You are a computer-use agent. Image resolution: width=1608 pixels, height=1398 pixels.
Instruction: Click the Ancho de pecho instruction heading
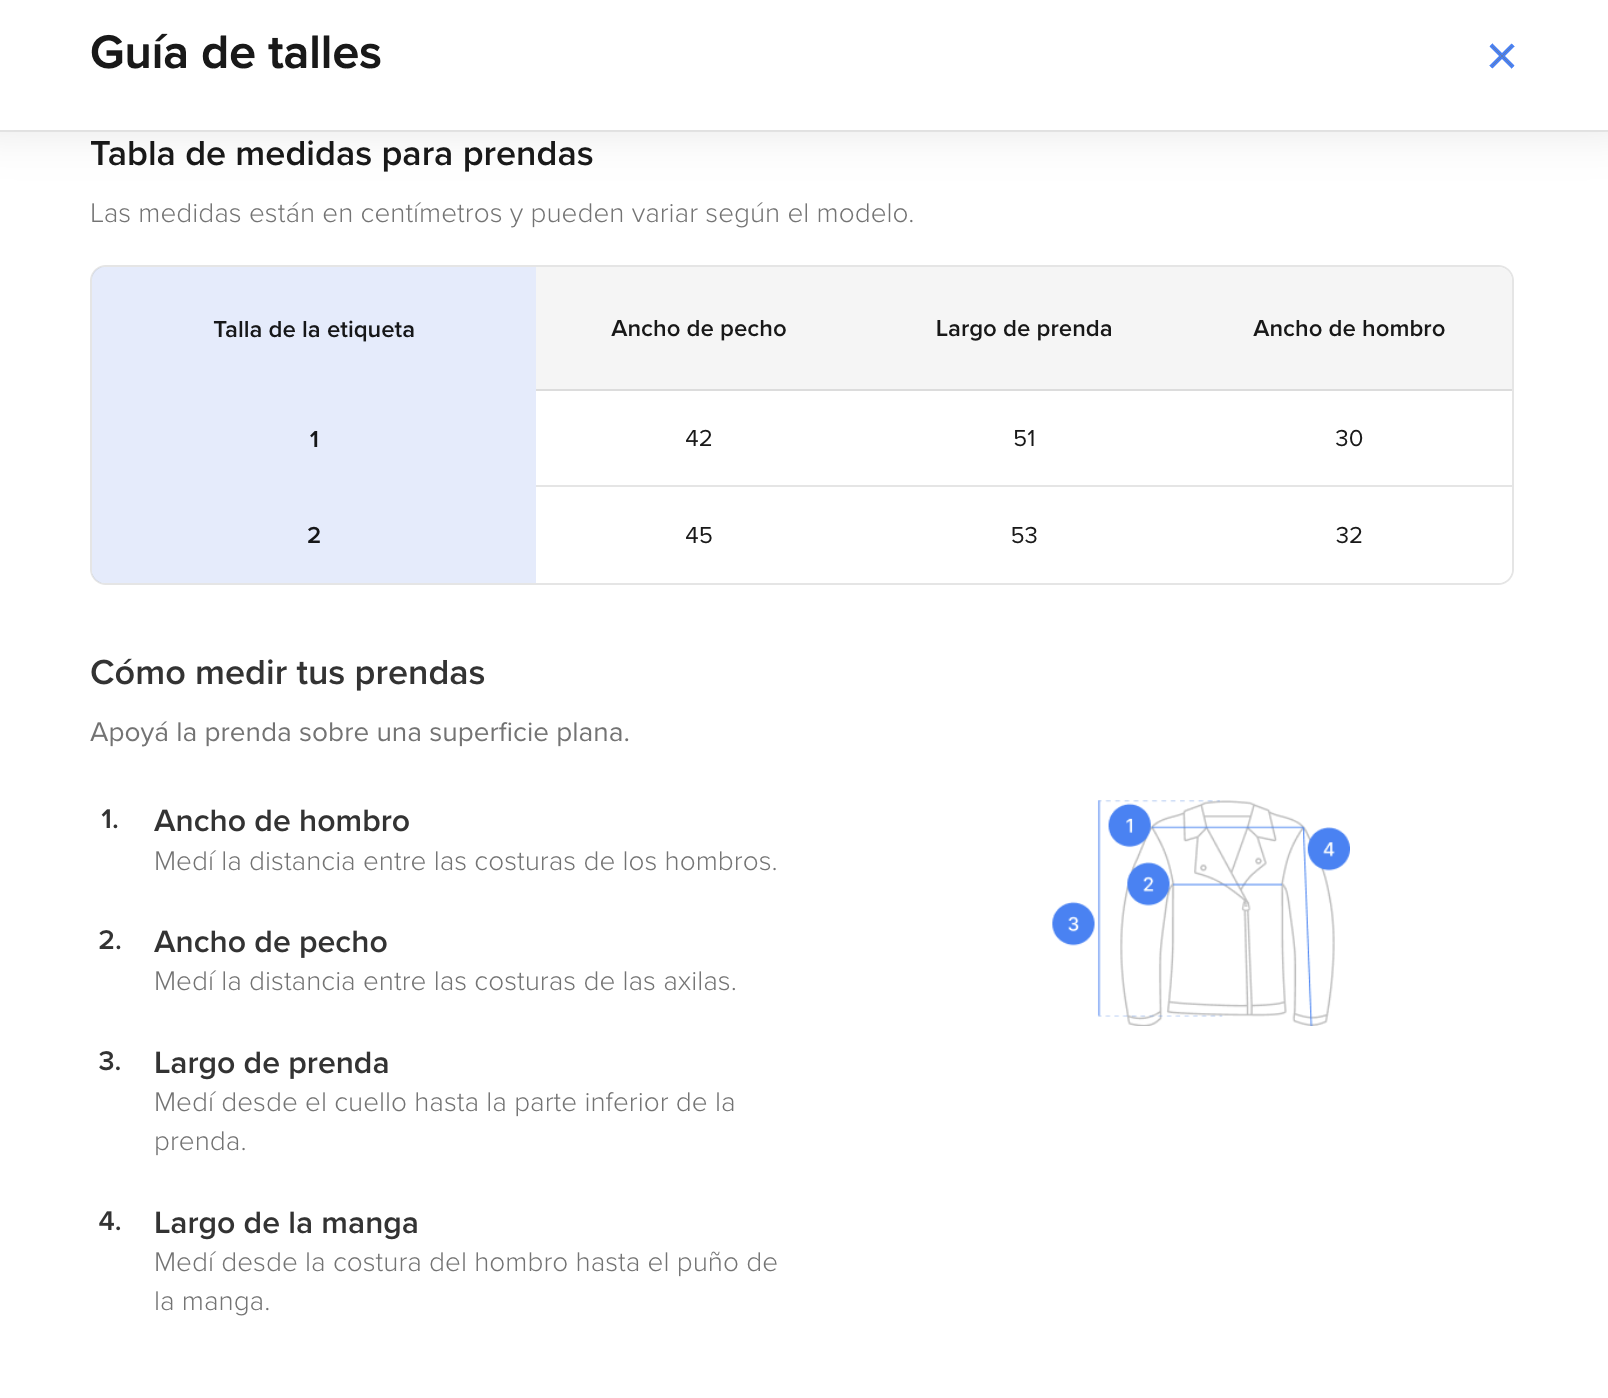[x=271, y=942]
